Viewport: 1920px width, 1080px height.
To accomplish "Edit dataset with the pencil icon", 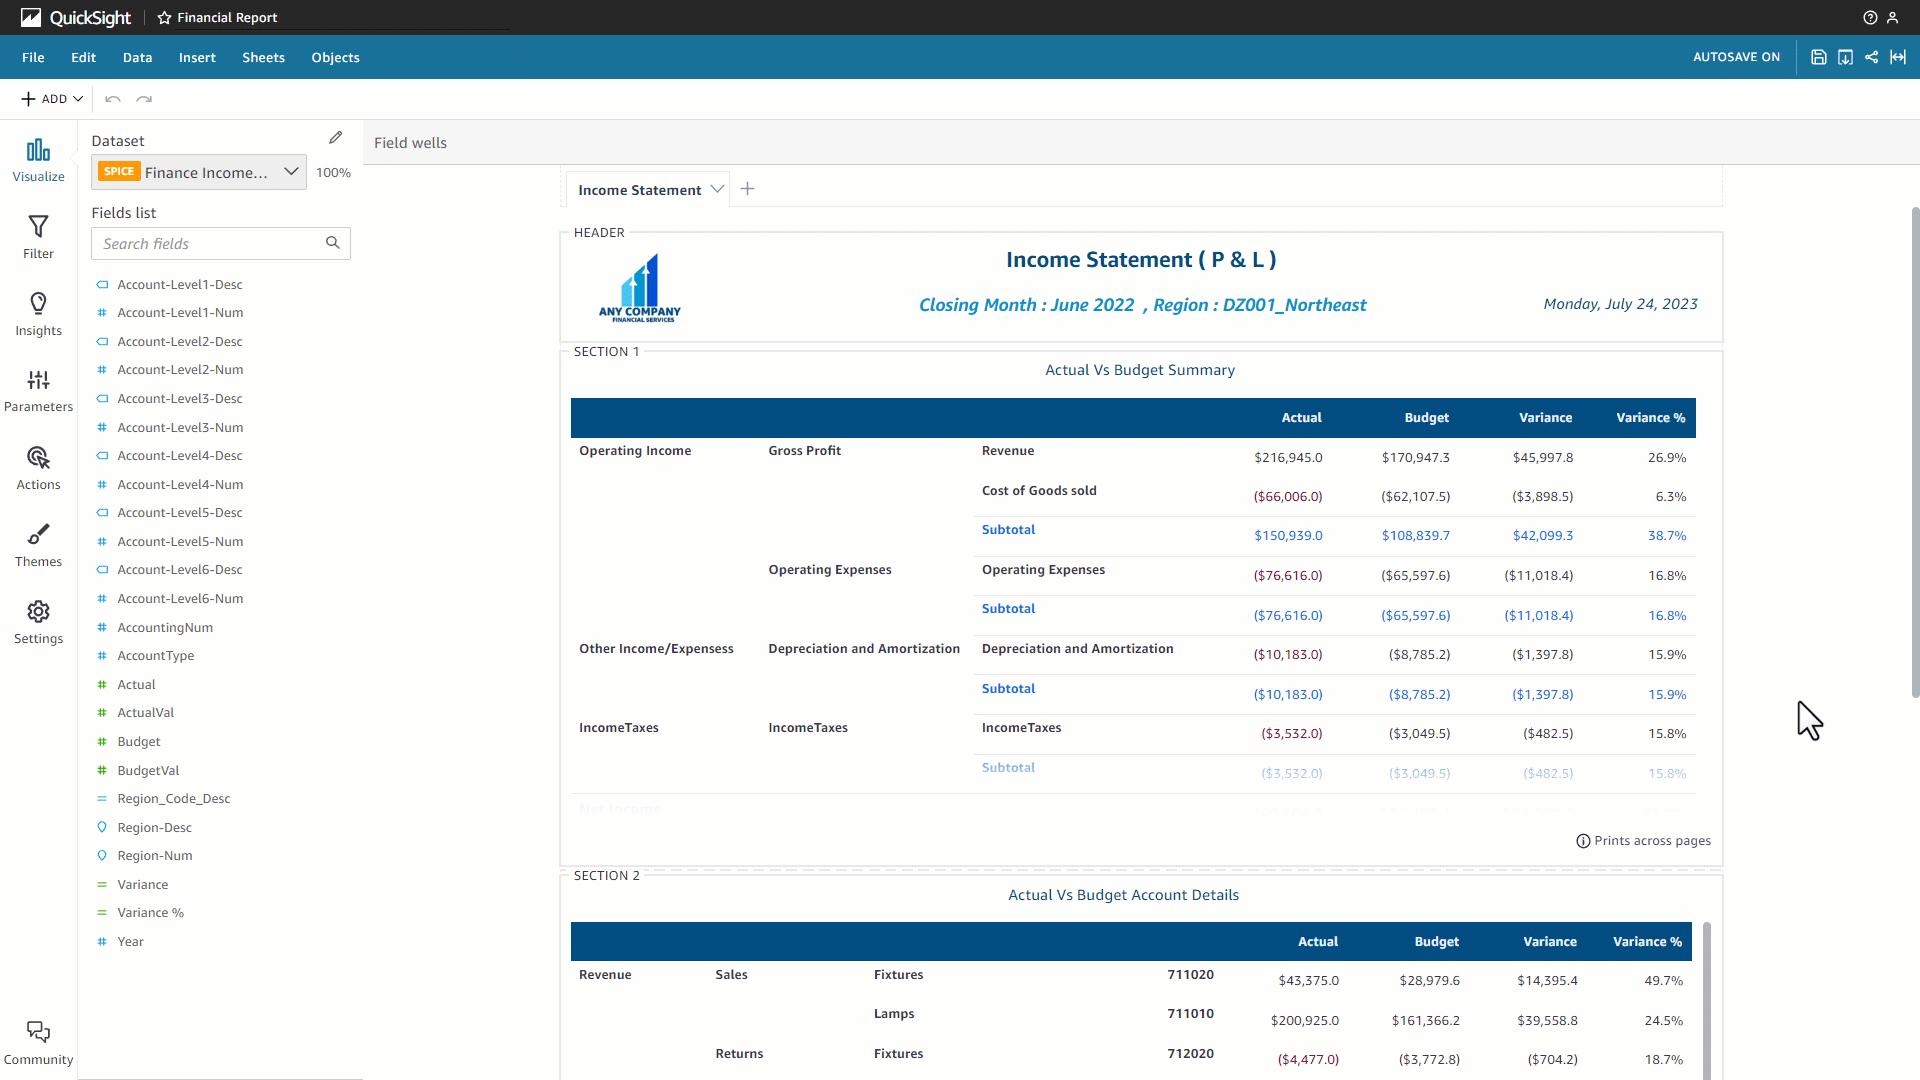I will coord(336,138).
